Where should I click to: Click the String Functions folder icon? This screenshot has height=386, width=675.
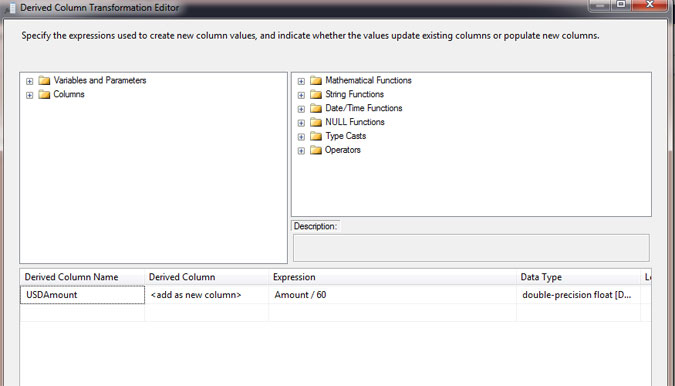click(x=316, y=94)
